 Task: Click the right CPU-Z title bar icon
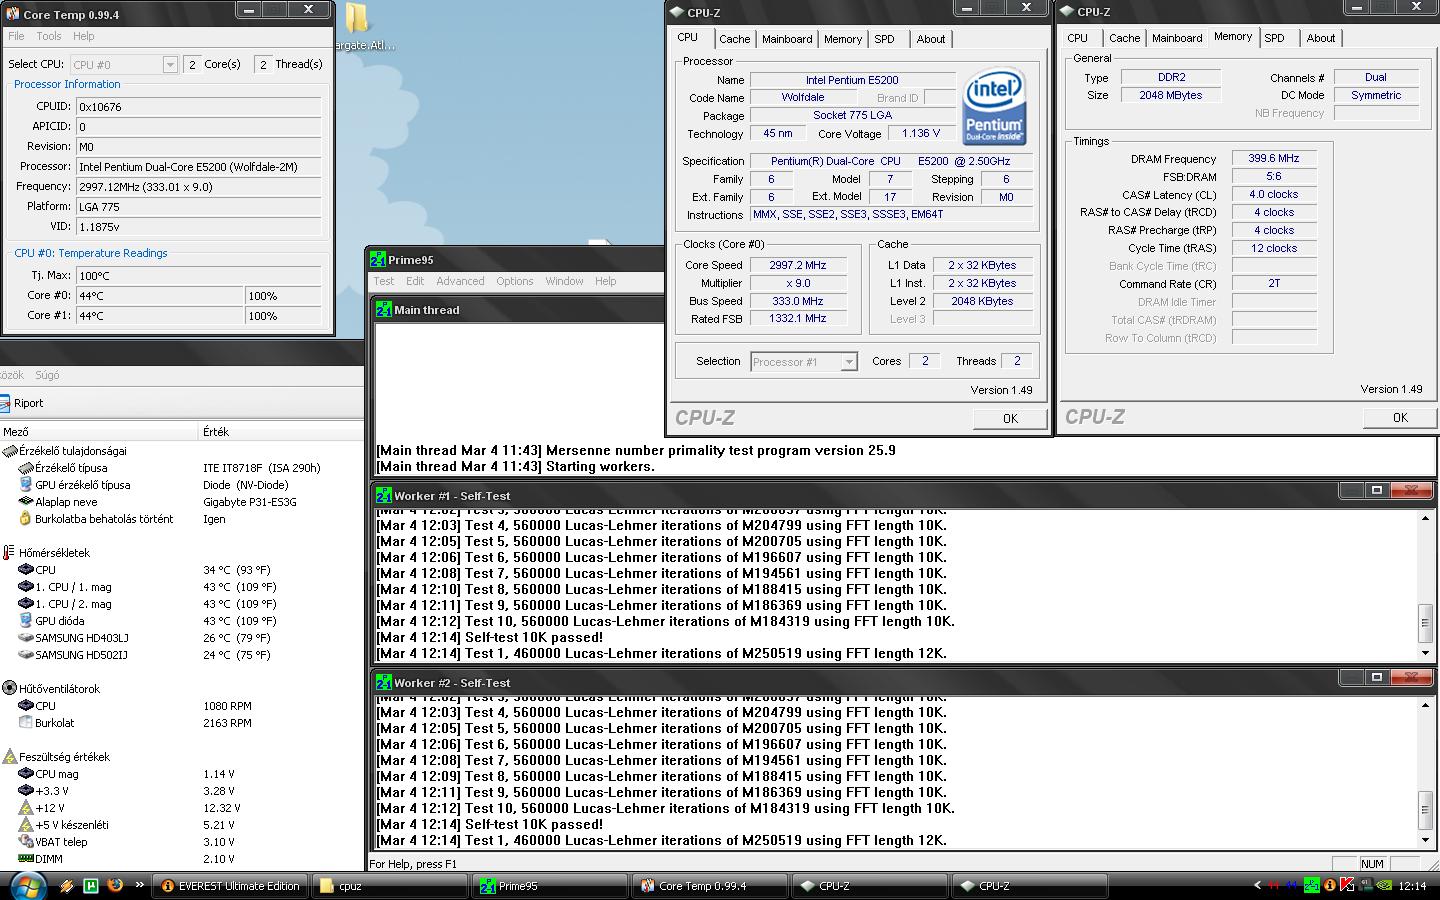pyautogui.click(x=1067, y=12)
